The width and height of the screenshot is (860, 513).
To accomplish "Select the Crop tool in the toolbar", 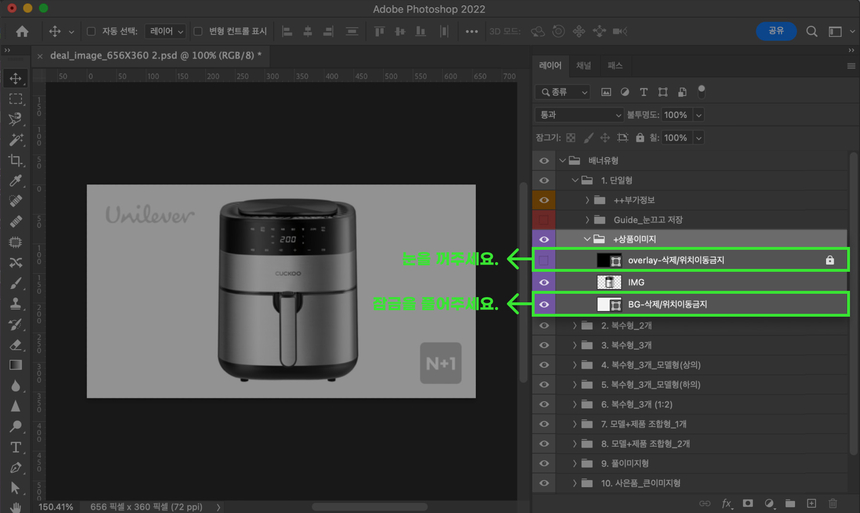I will click(15, 161).
